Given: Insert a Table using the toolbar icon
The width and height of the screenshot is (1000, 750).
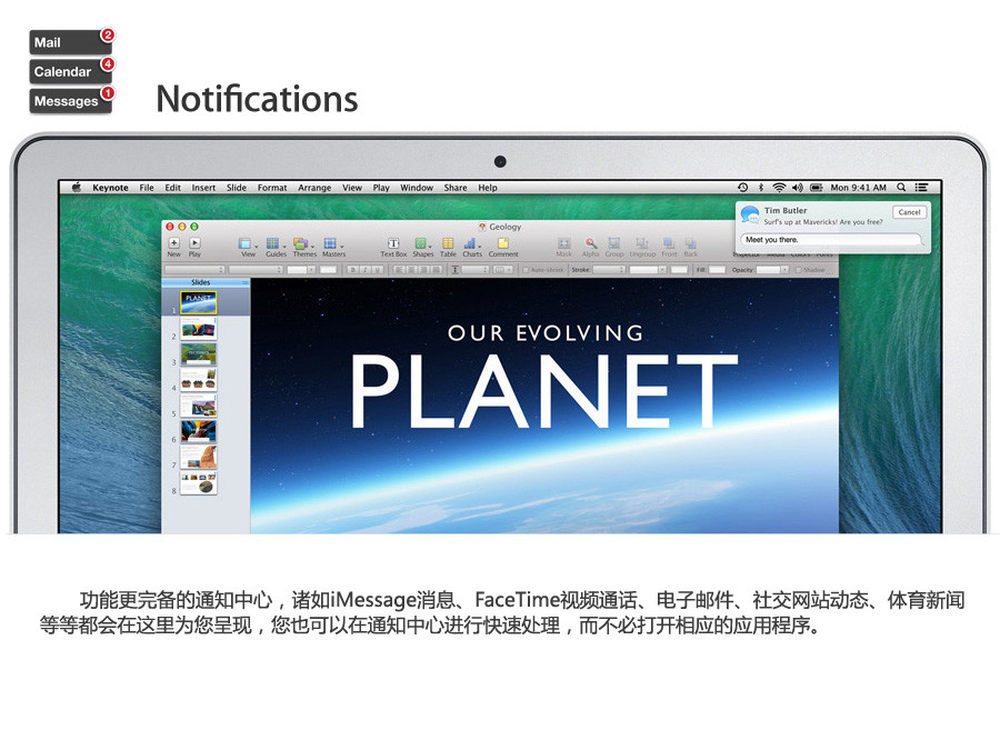Looking at the screenshot, I should [448, 244].
